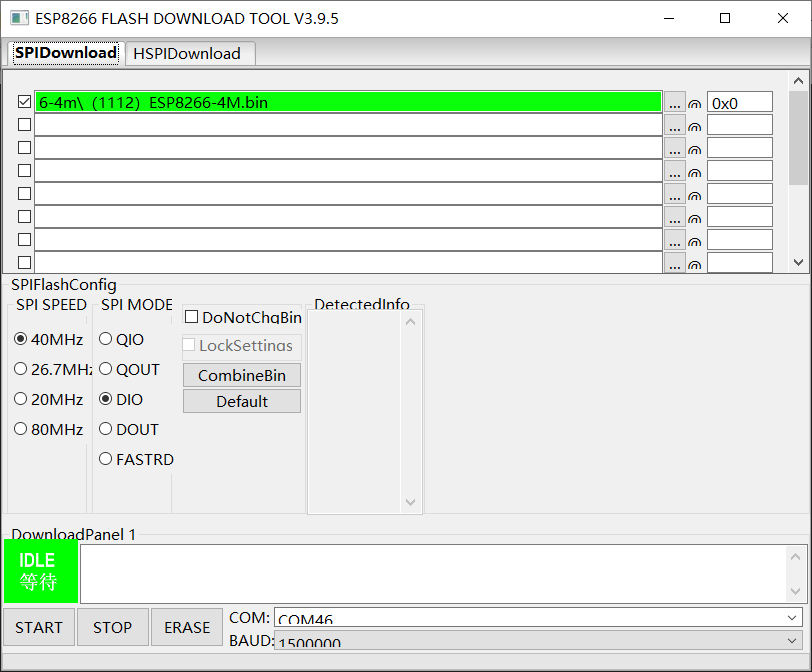Open file browser '...' on fifth row
812x672 pixels.
pos(674,194)
